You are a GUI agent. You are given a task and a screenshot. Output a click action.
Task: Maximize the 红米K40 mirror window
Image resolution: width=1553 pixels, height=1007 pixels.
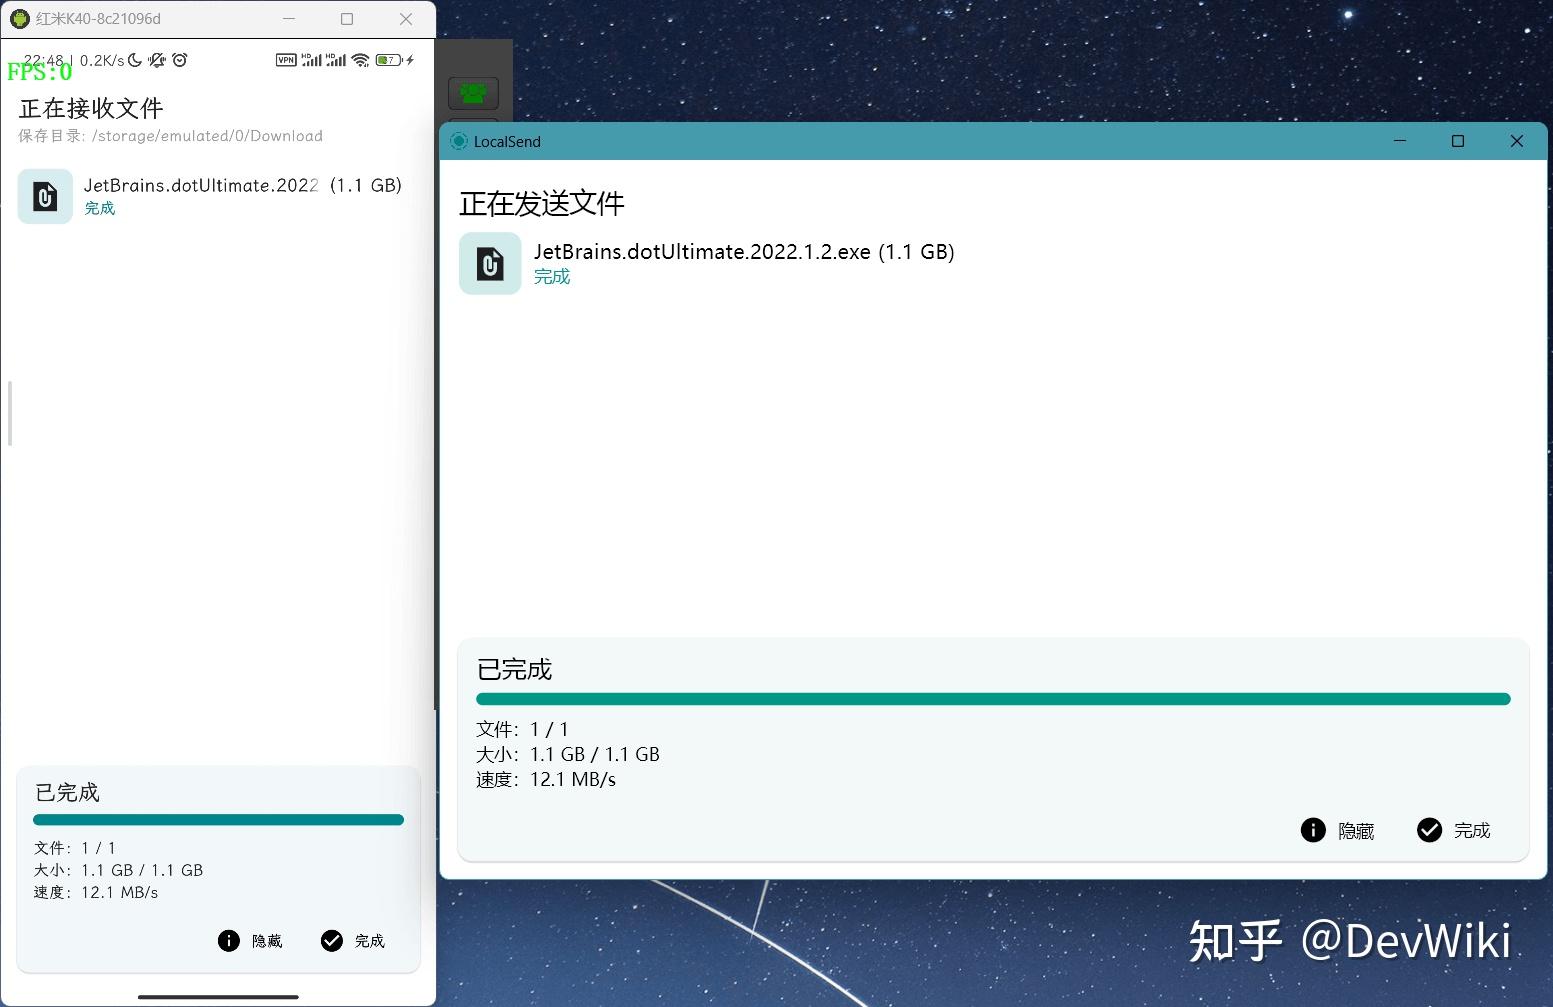[347, 19]
